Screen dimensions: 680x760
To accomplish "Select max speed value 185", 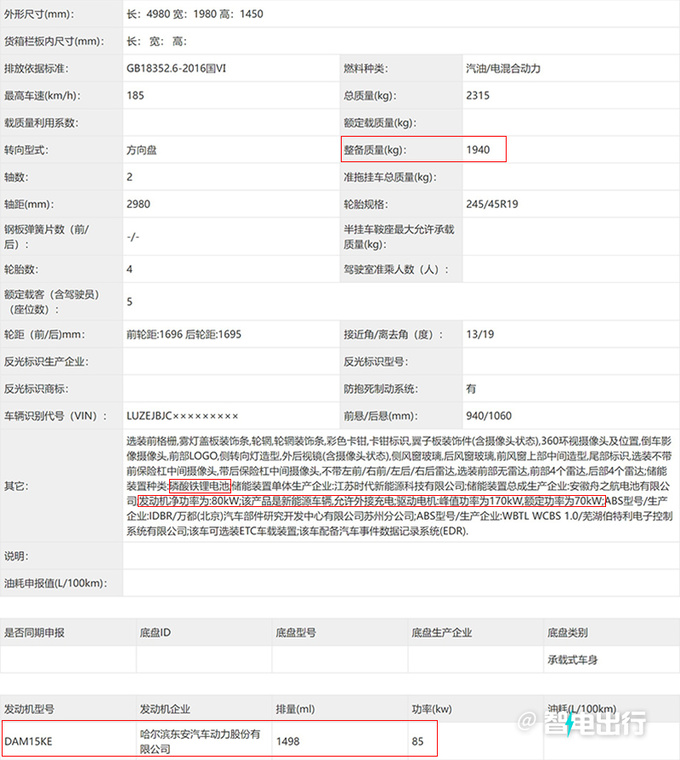I will click(135, 95).
